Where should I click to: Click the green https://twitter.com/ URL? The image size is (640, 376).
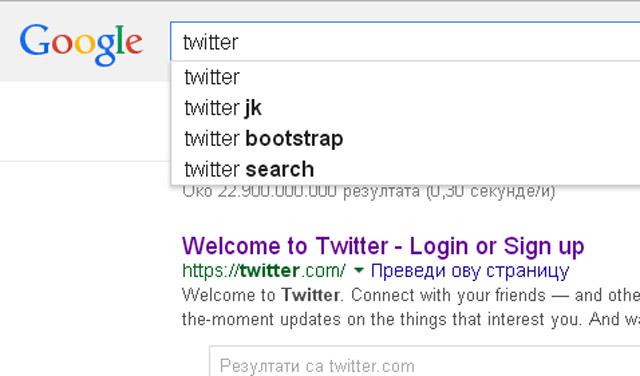(264, 270)
